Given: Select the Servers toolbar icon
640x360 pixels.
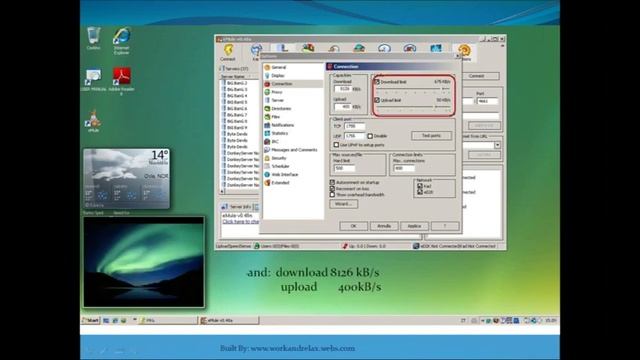Looking at the screenshot, I should point(282,48).
